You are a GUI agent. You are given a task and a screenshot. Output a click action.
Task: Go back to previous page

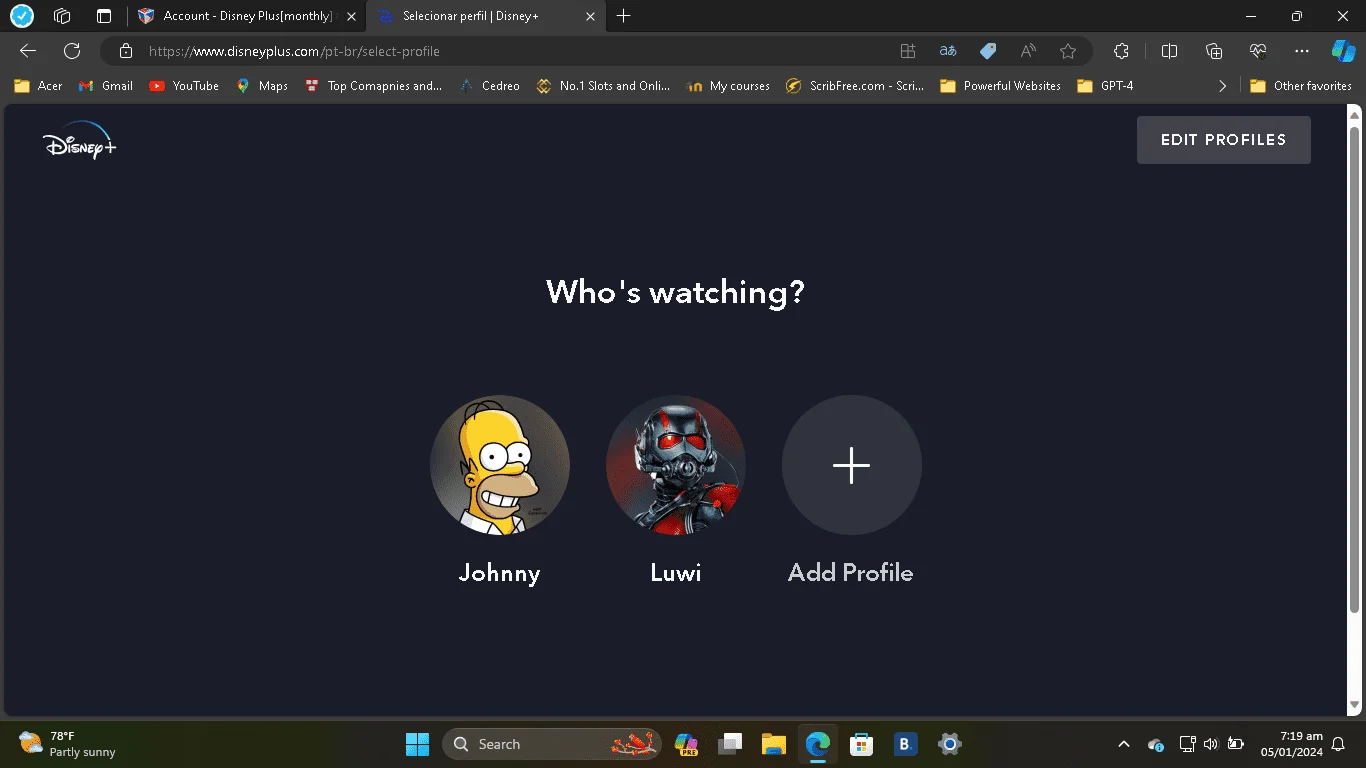click(28, 51)
